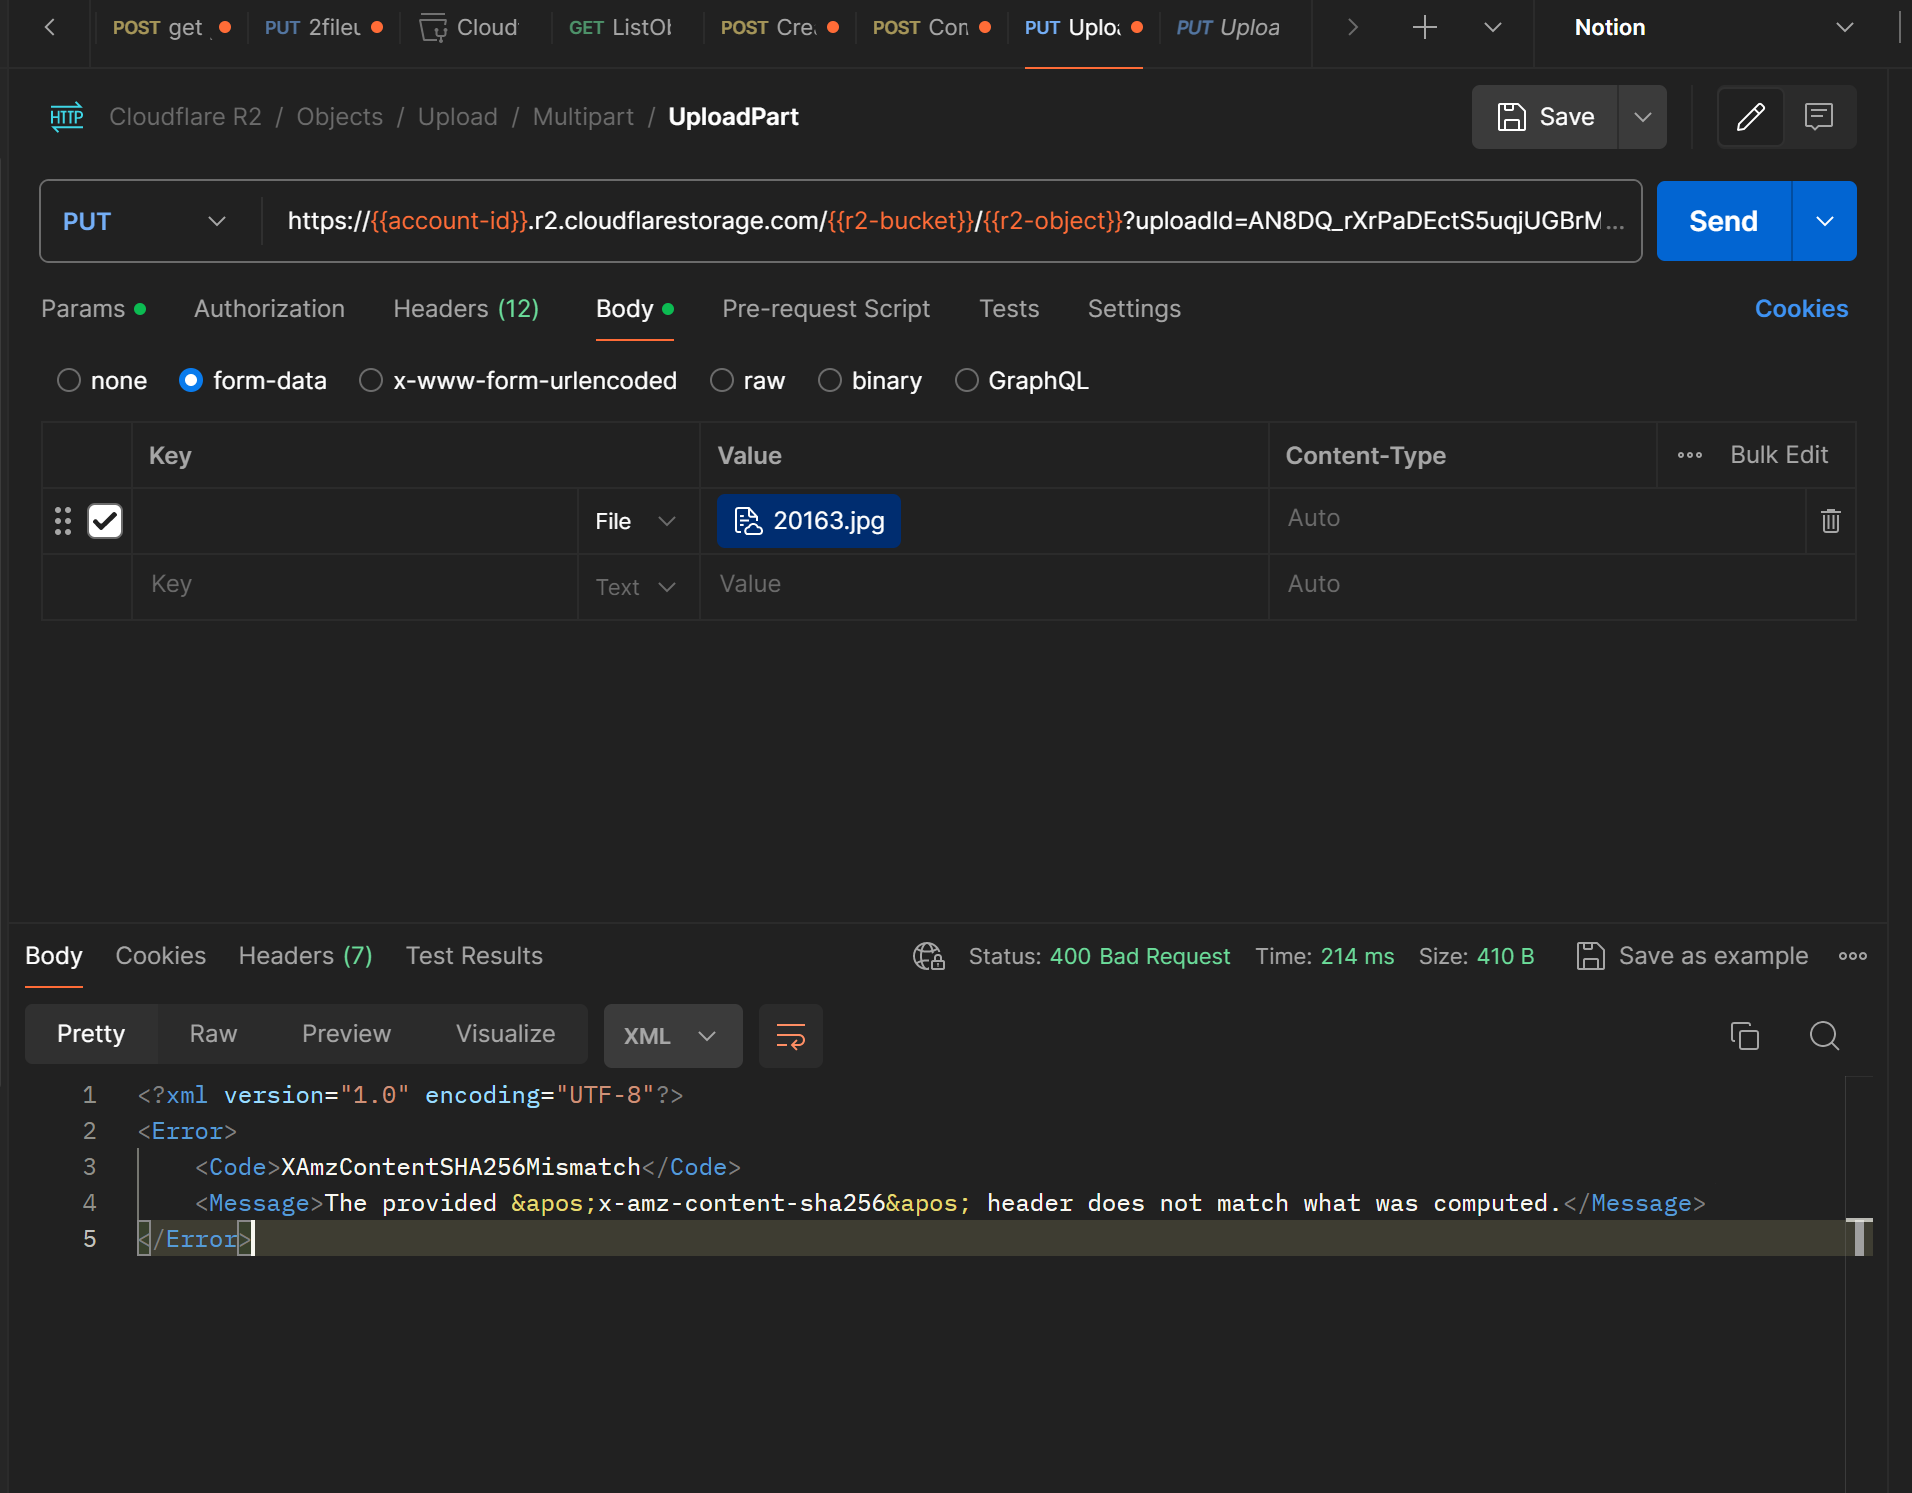
Task: Select the binary body type
Action: (x=830, y=381)
